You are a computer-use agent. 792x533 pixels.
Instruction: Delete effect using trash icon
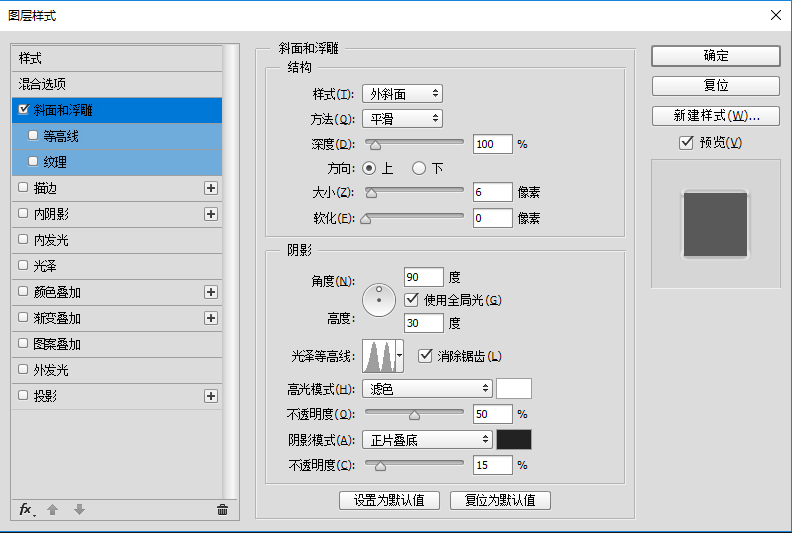[222, 509]
